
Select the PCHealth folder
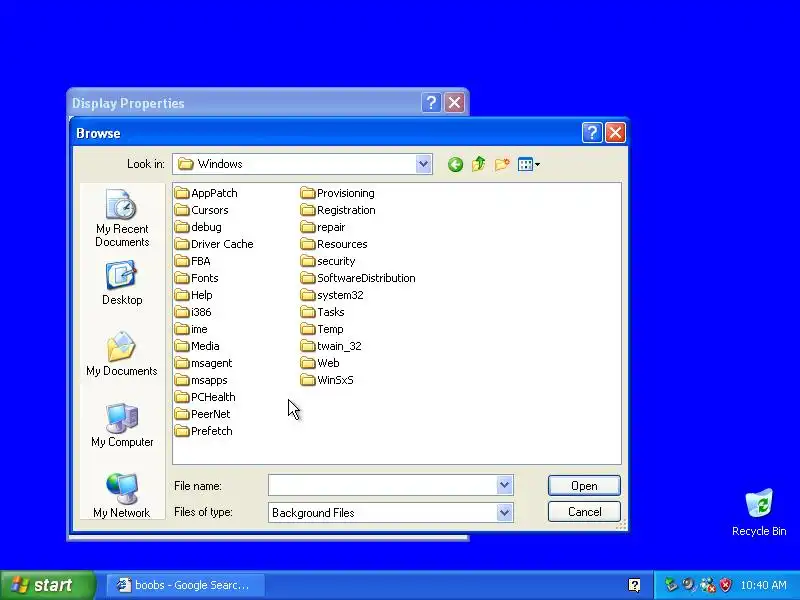click(205, 397)
